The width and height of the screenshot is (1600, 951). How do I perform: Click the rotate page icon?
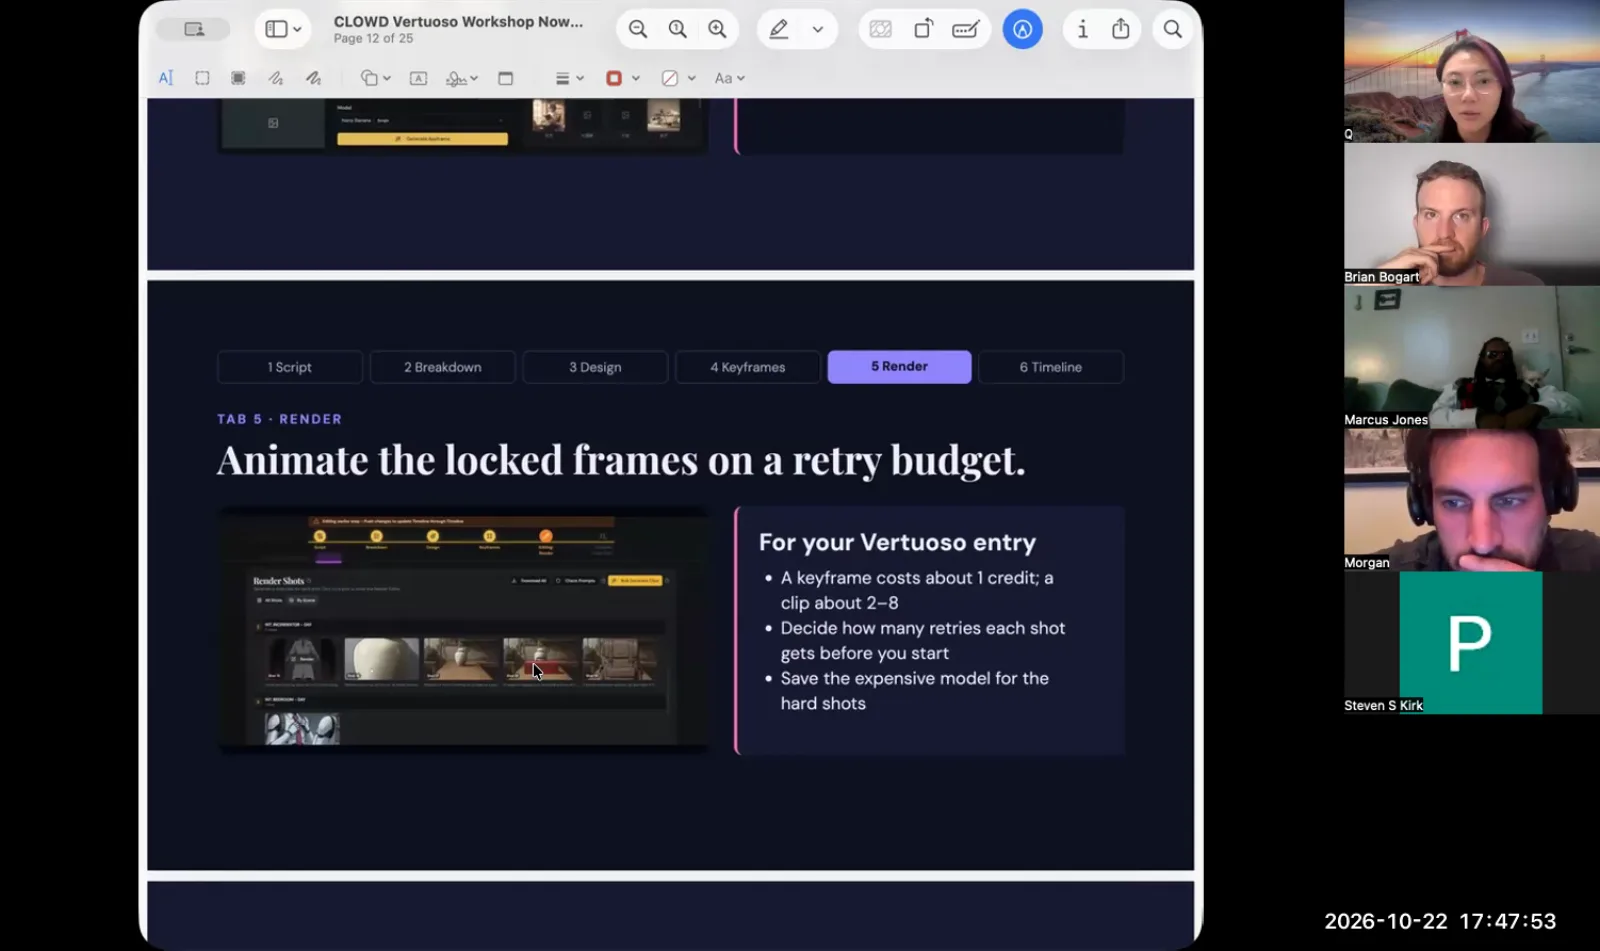[x=923, y=29]
